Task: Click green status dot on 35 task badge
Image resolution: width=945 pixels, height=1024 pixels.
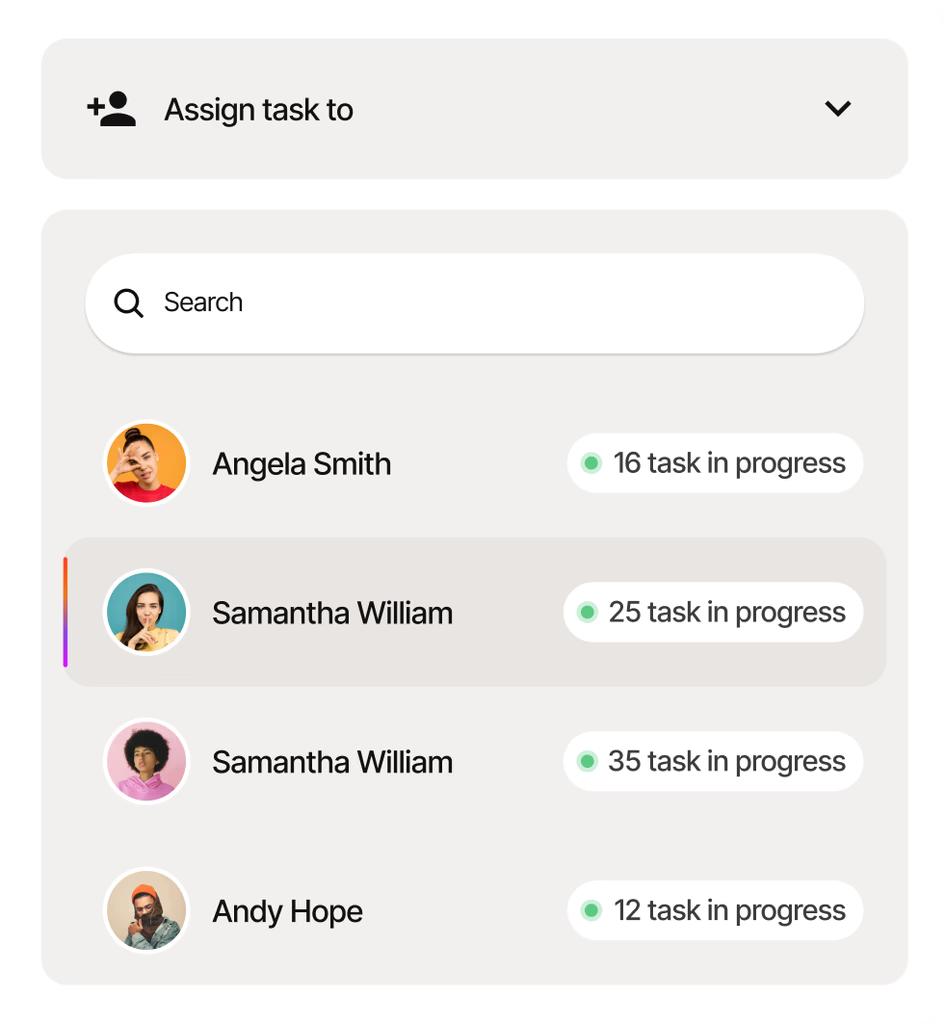Action: [587, 761]
